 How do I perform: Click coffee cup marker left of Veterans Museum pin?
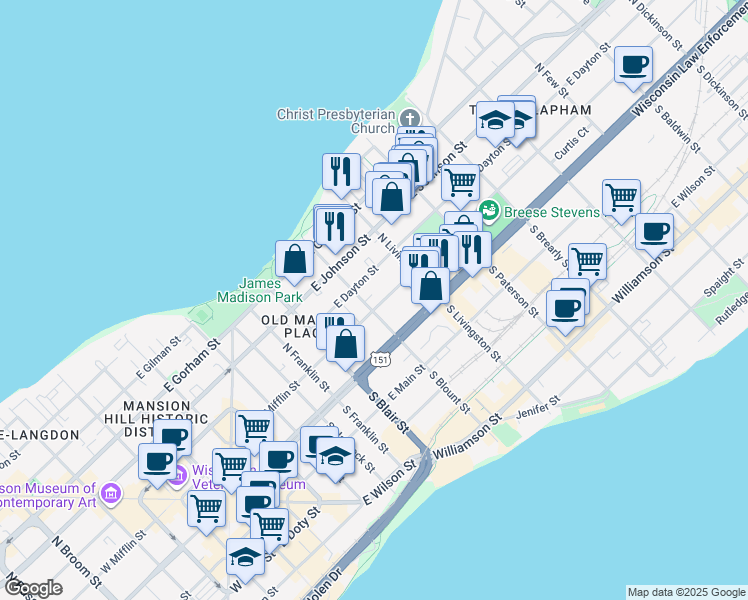click(157, 463)
